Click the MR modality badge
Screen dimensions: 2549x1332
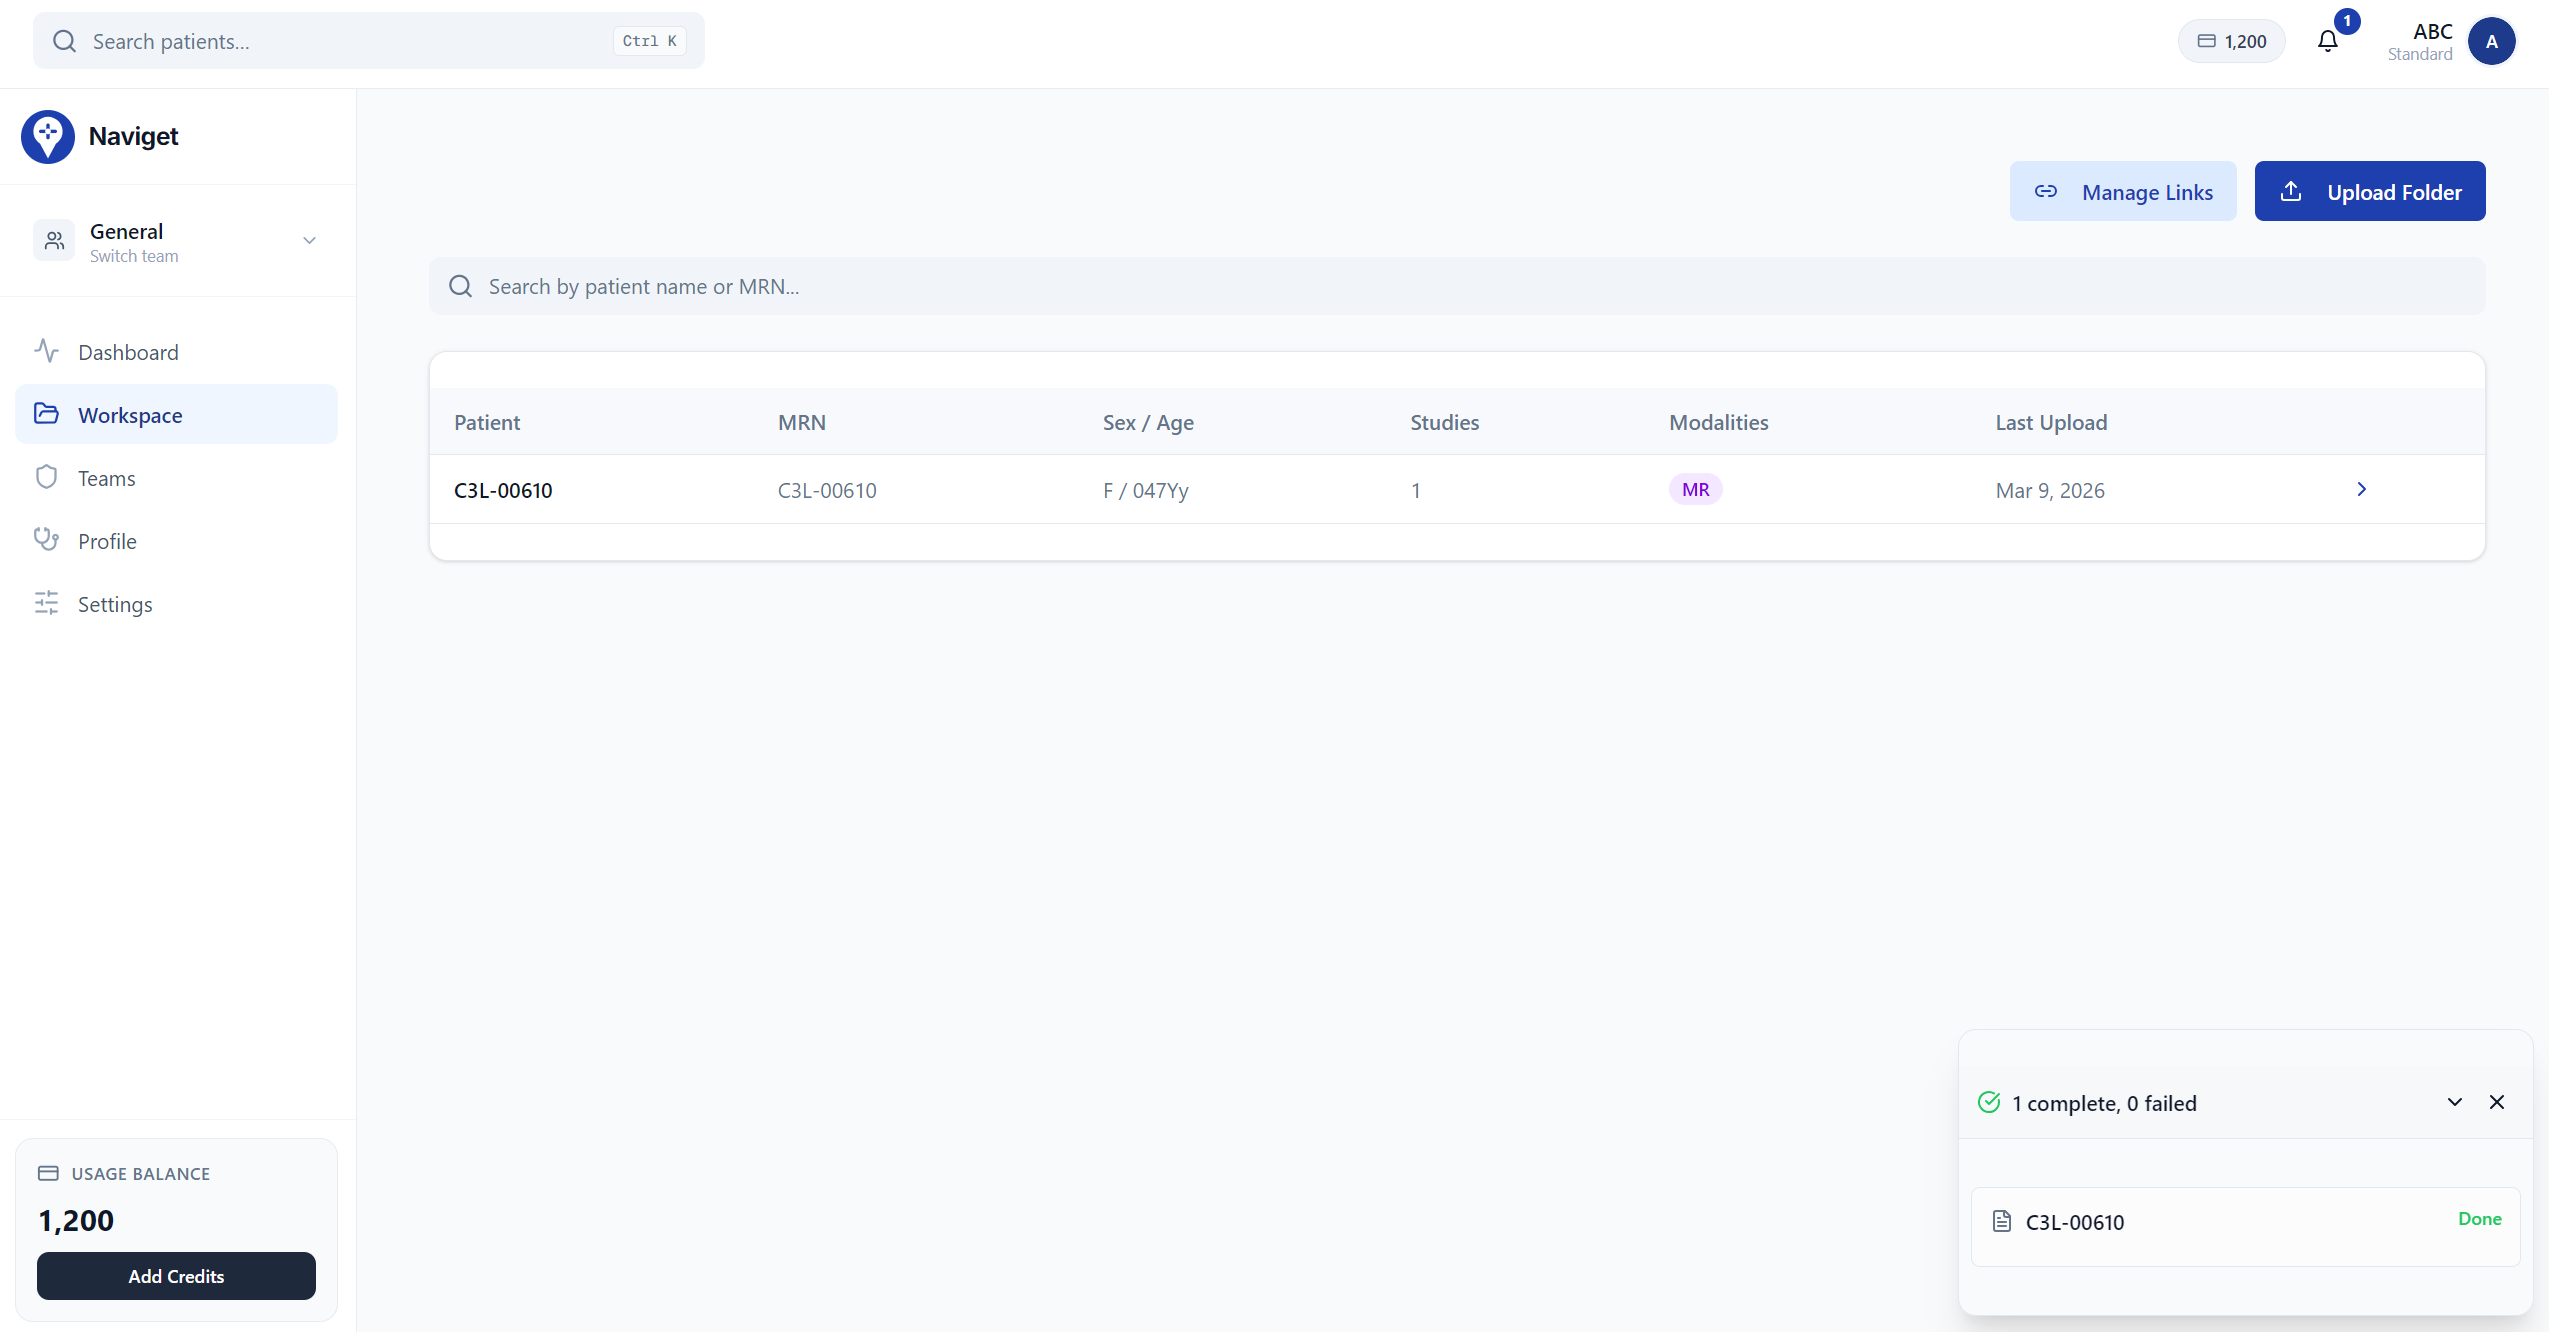click(x=1694, y=489)
